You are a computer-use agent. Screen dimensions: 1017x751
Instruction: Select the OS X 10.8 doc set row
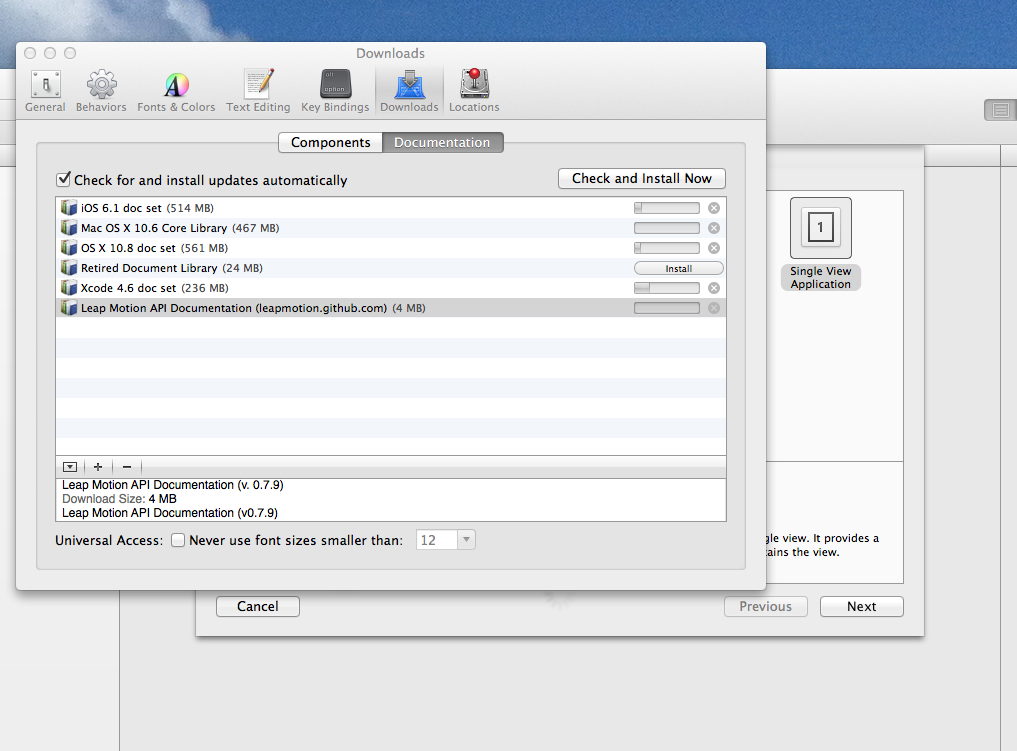pos(390,248)
